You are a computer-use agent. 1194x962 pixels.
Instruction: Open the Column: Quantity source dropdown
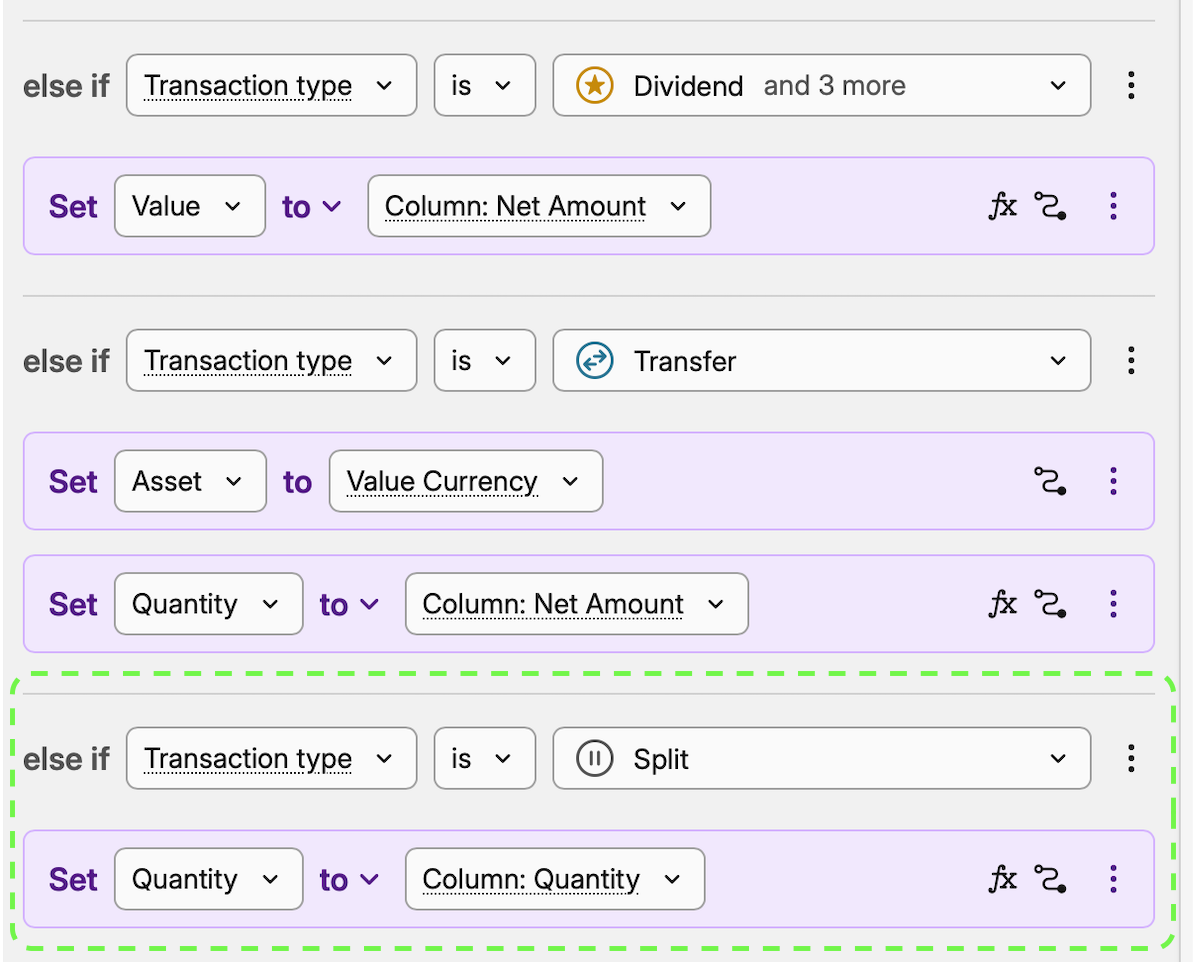click(x=554, y=879)
